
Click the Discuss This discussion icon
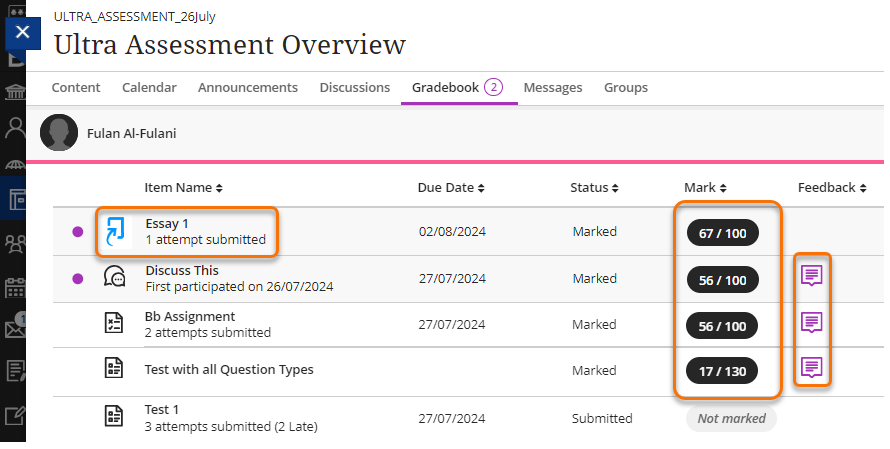click(x=115, y=278)
